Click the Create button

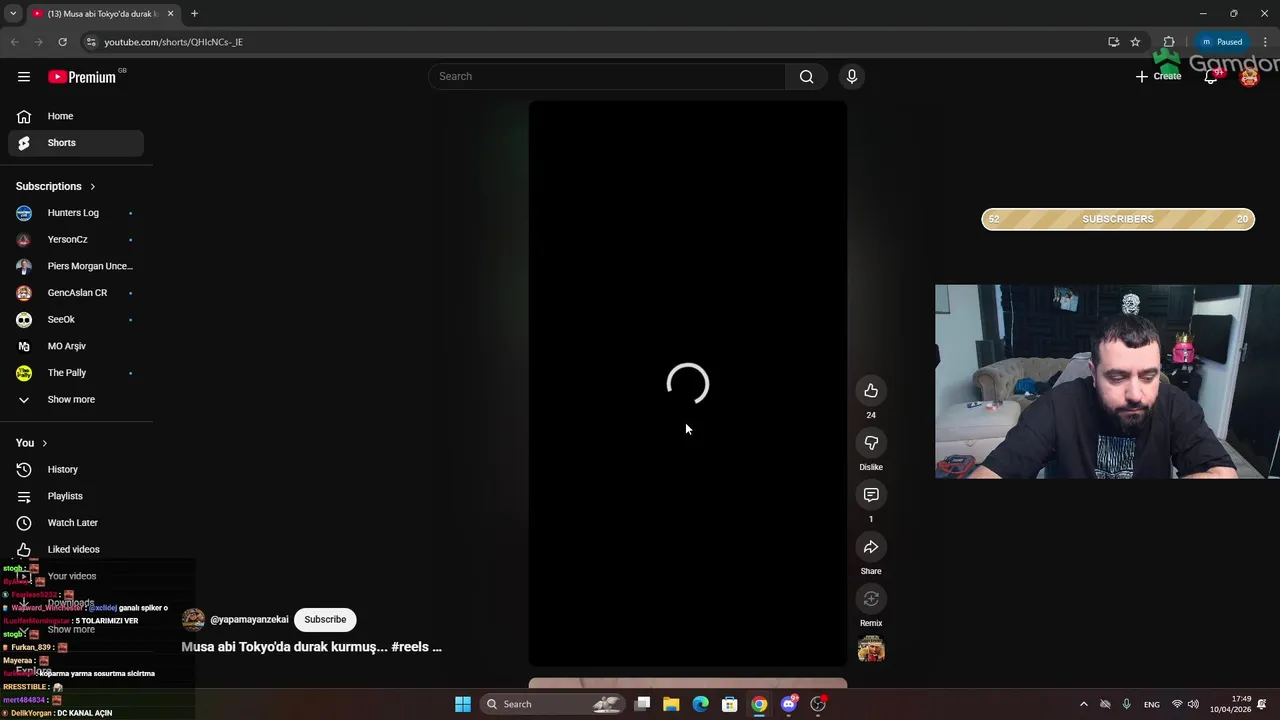click(1158, 77)
